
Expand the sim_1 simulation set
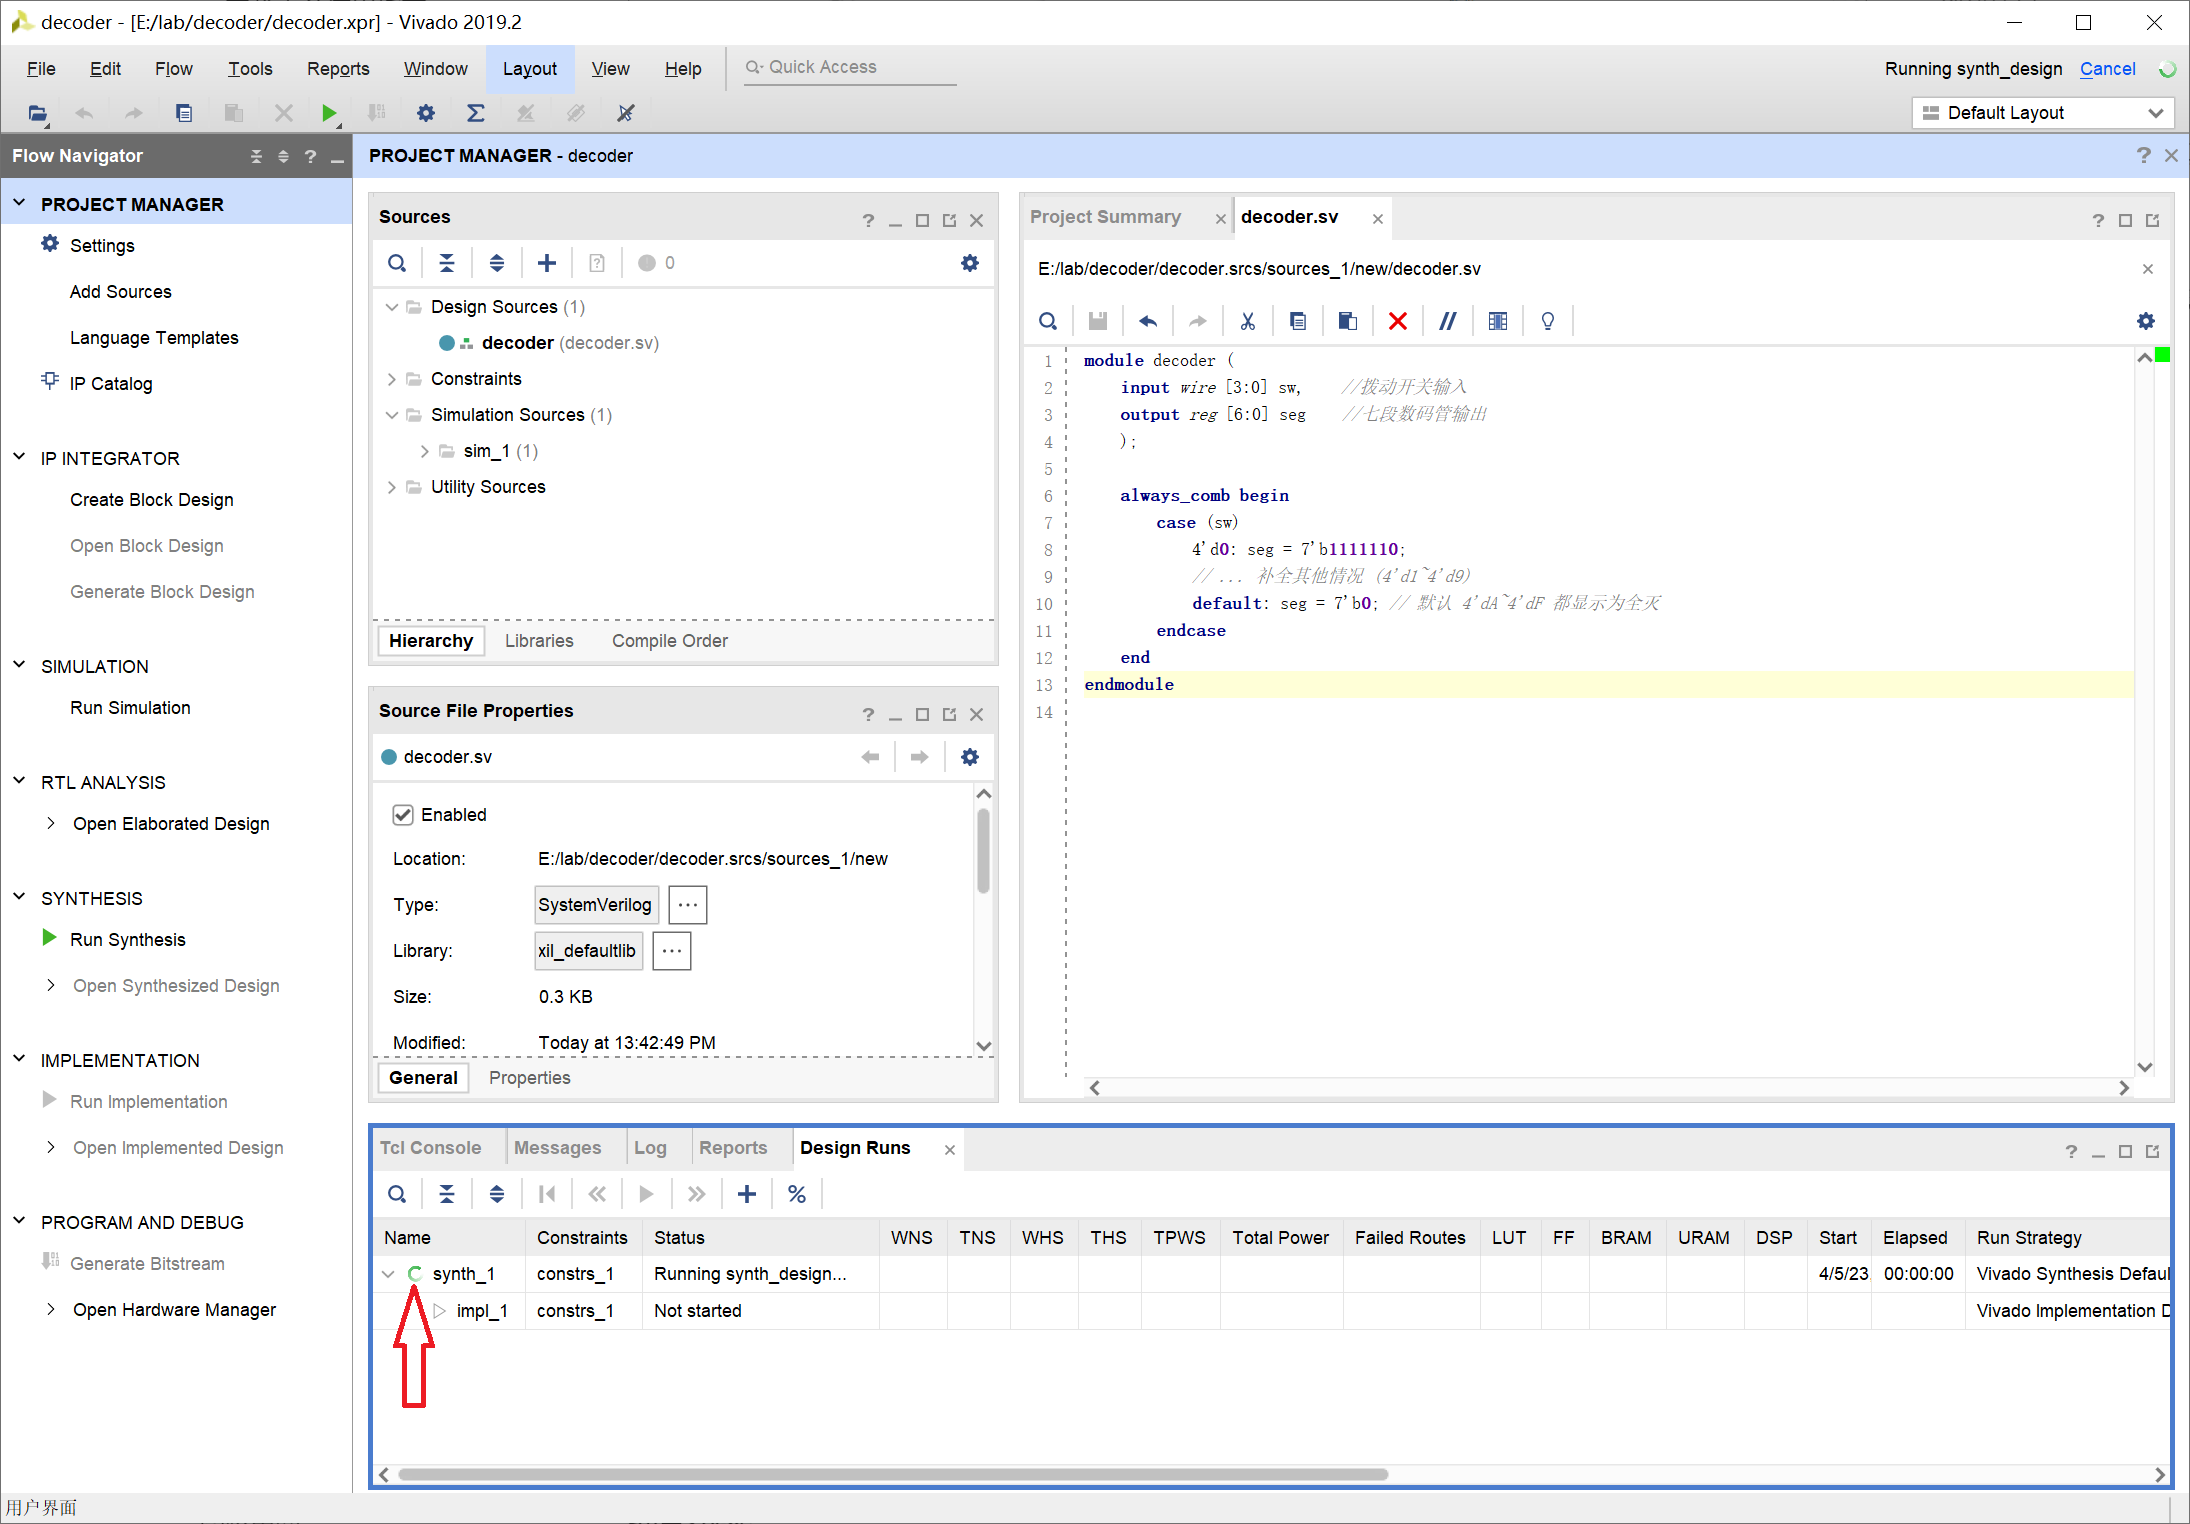425,451
